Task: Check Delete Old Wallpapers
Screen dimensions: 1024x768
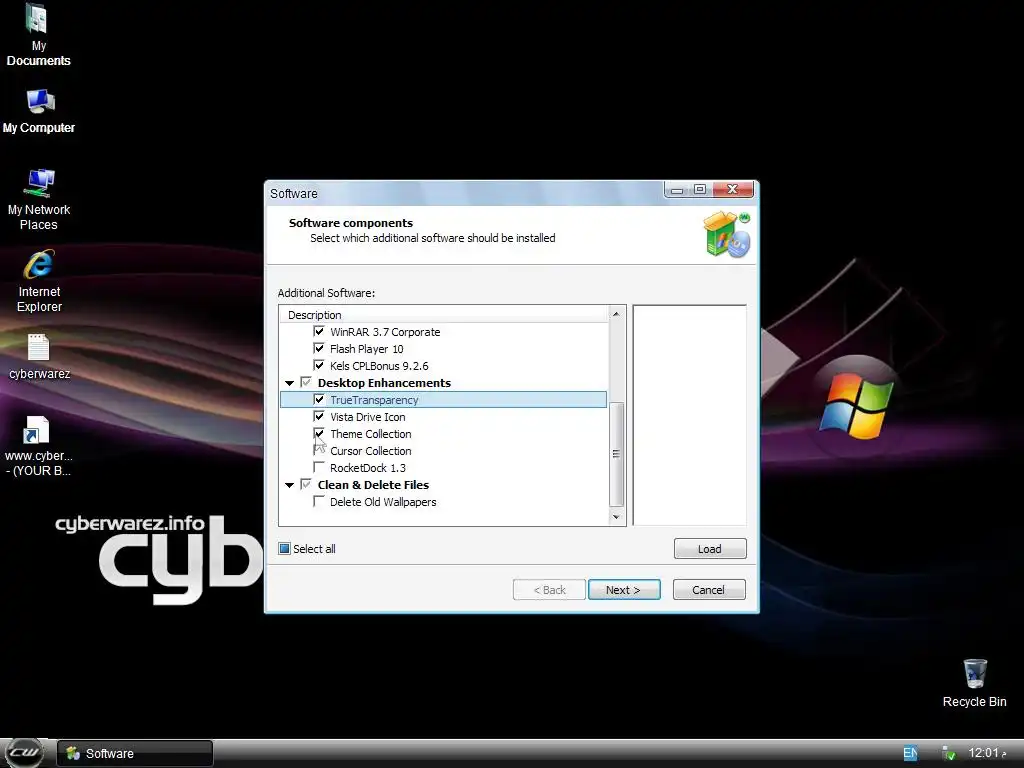Action: 319,501
